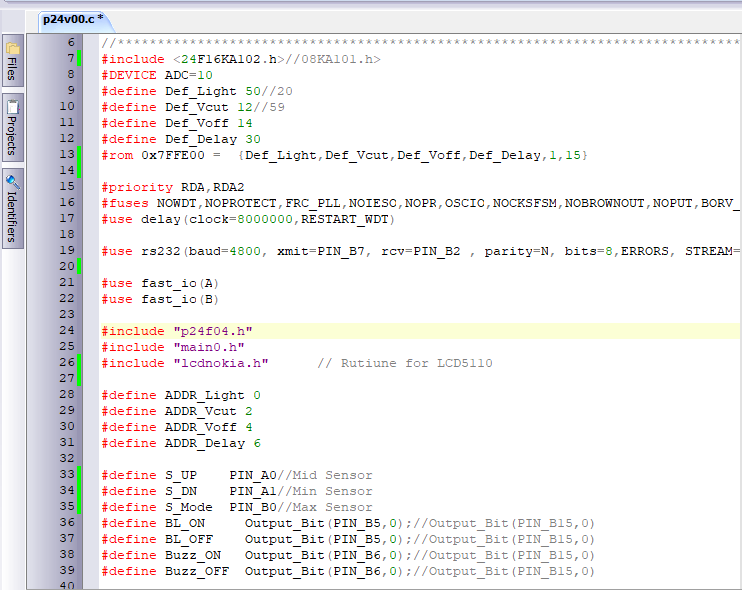Click line number 24 in the gutter
The width and height of the screenshot is (742, 590).
(x=67, y=330)
